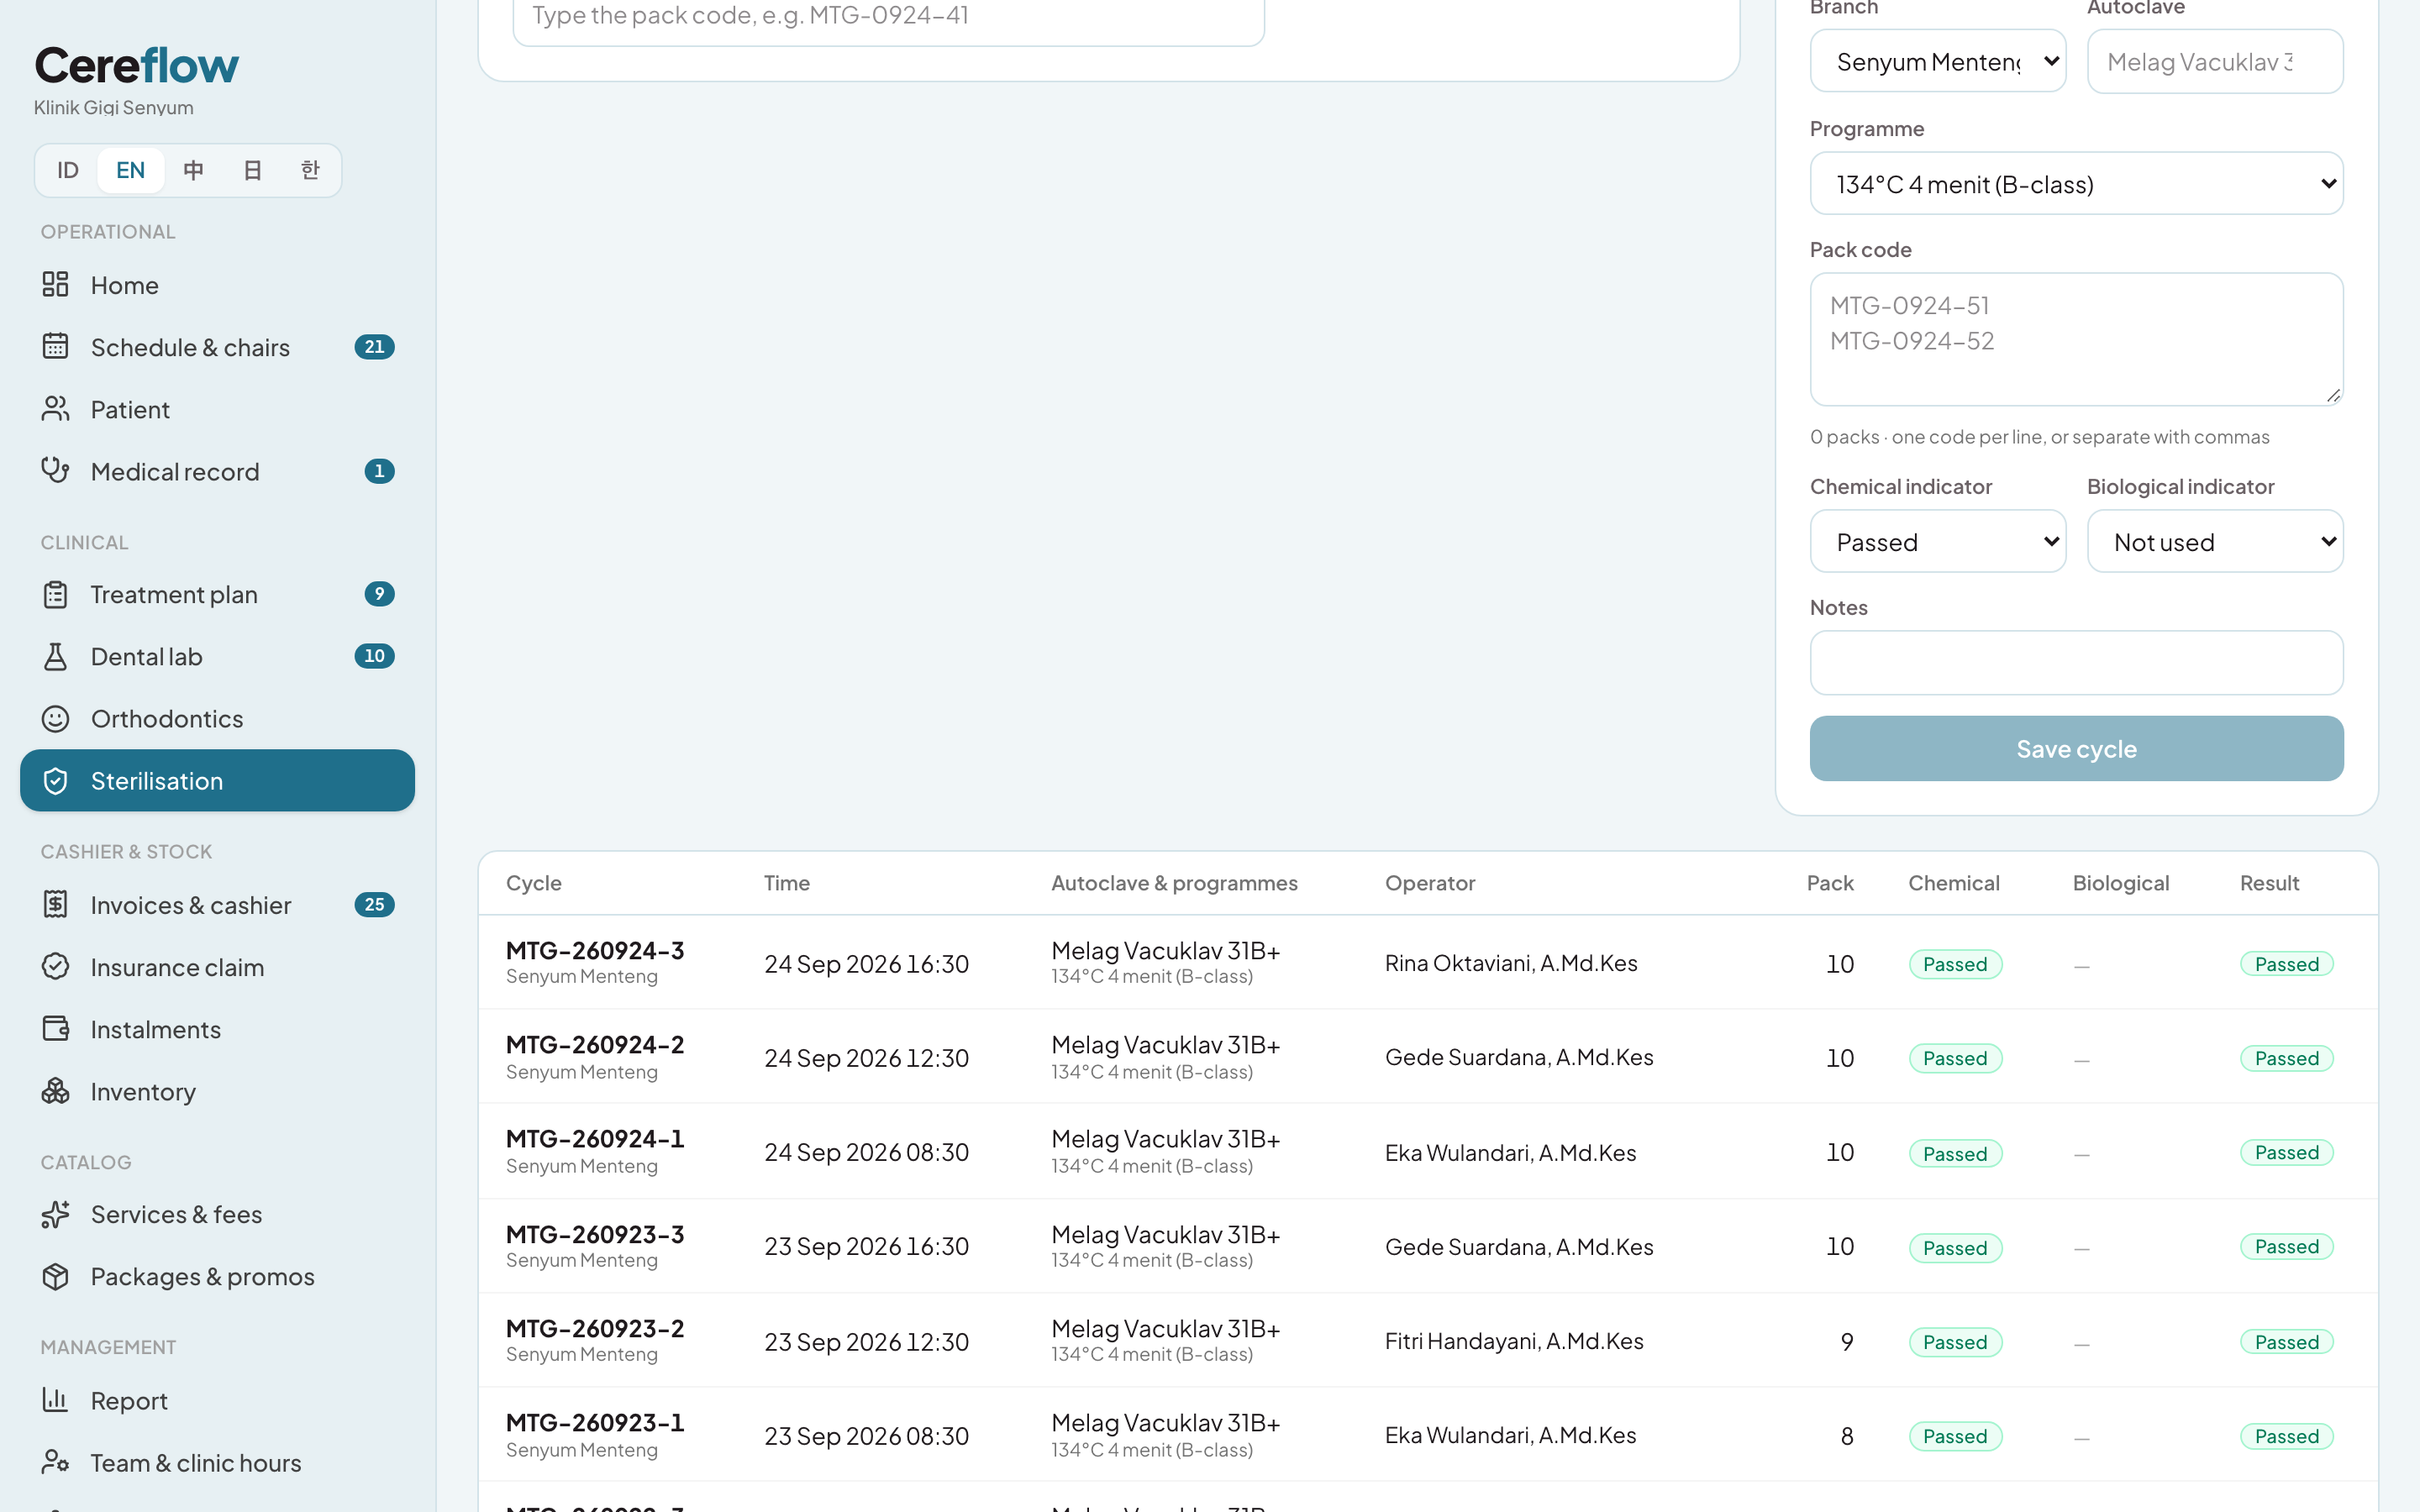Click the Save cycle button

2076,748
